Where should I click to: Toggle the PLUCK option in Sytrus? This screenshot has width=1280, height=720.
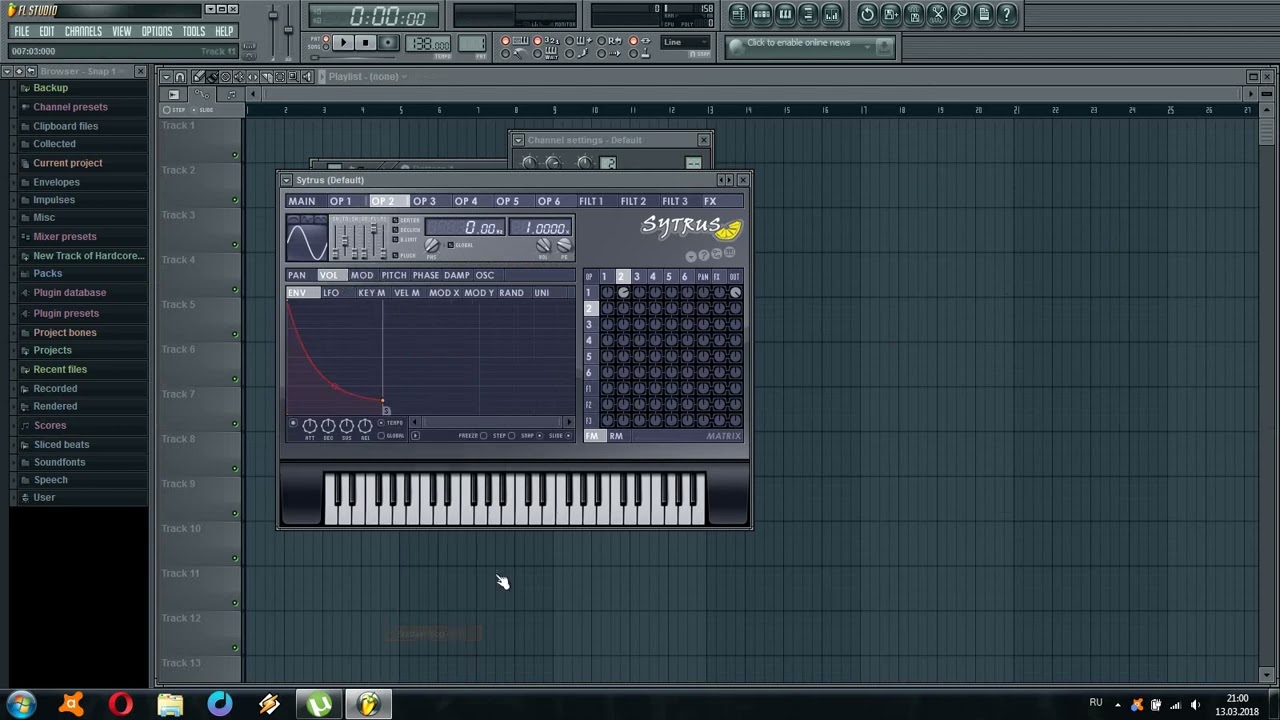[x=405, y=256]
